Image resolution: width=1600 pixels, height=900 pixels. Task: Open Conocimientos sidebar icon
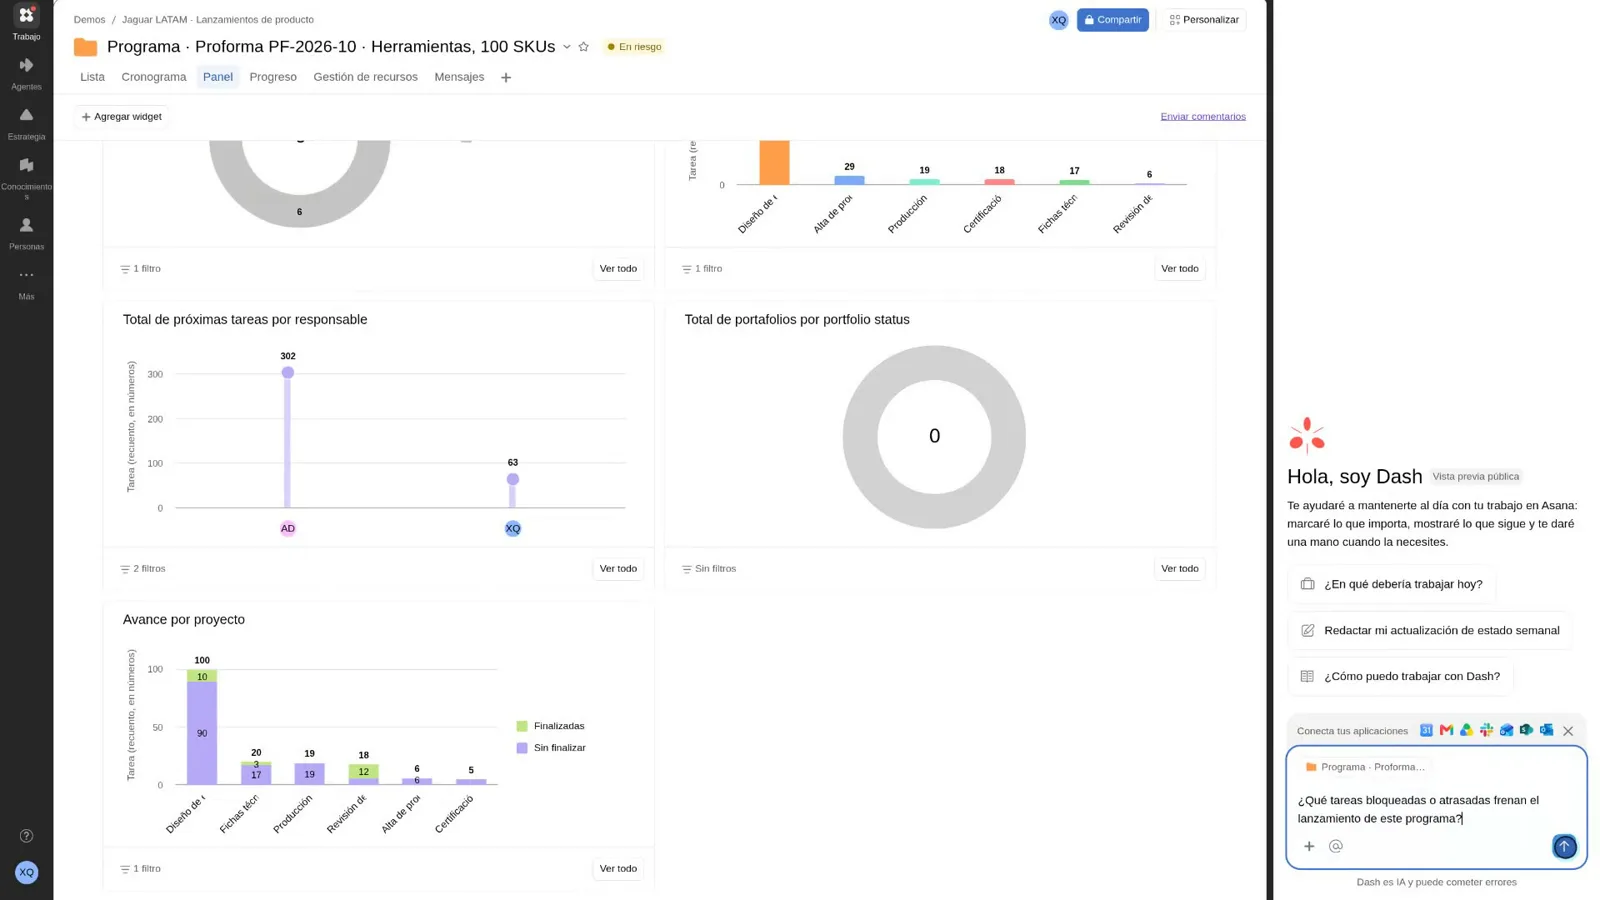point(26,176)
